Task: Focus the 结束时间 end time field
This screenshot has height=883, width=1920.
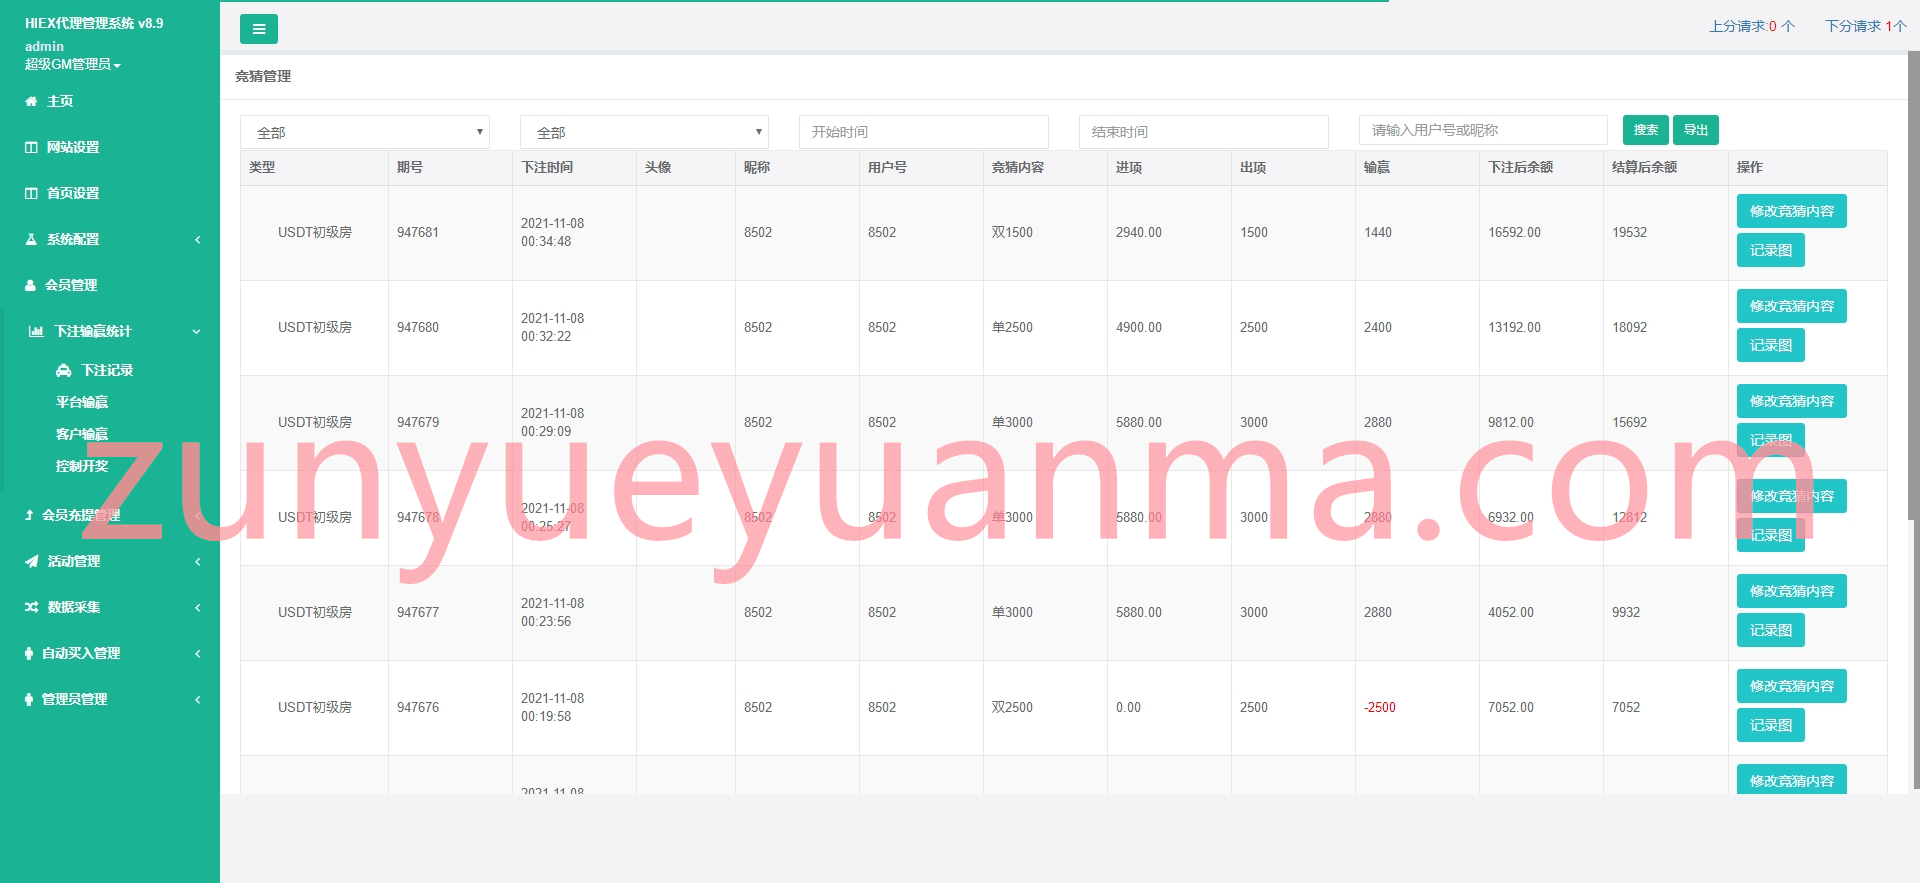Action: (1204, 132)
